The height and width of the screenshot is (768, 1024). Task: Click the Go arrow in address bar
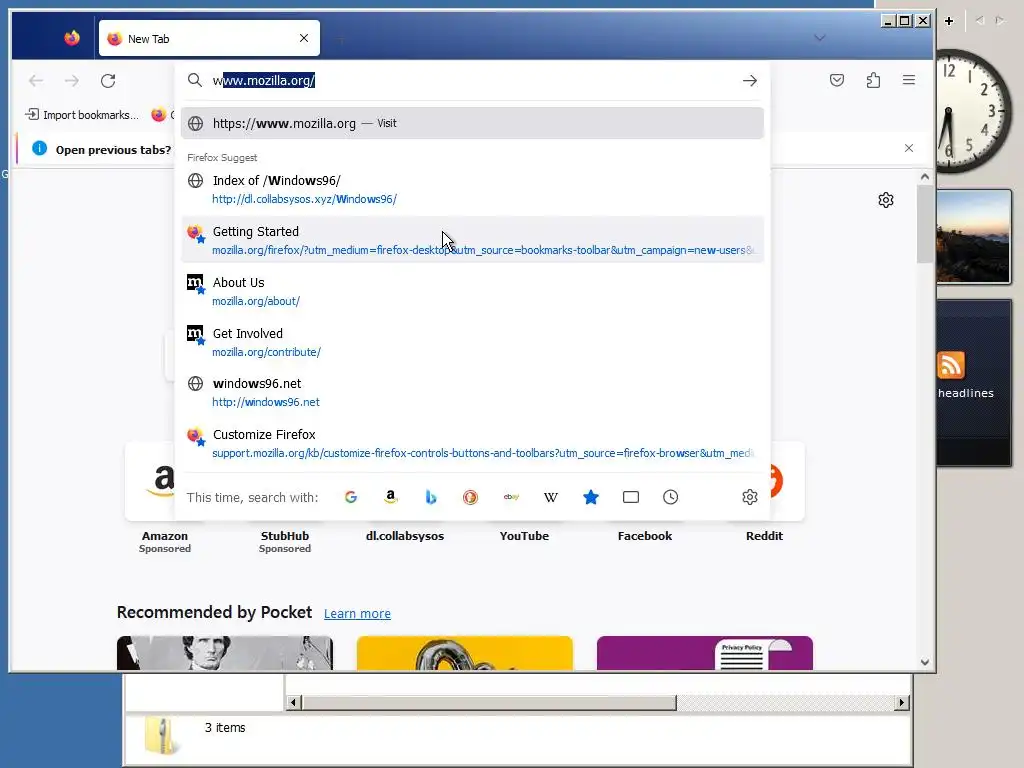[x=750, y=80]
